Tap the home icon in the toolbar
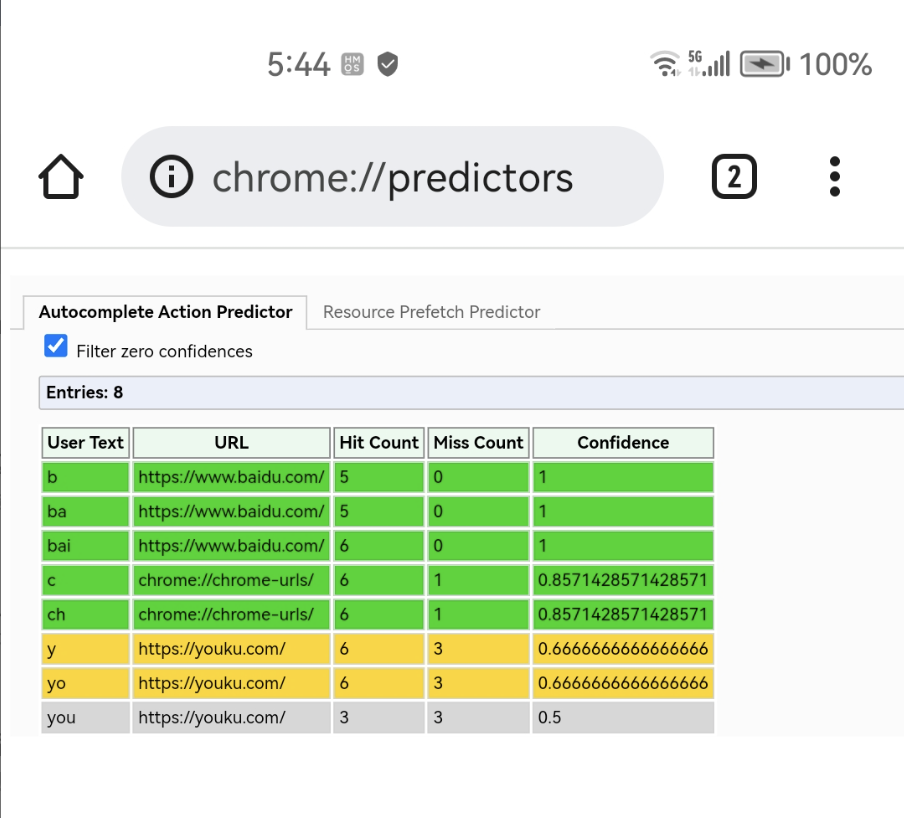904x818 pixels. [x=61, y=176]
